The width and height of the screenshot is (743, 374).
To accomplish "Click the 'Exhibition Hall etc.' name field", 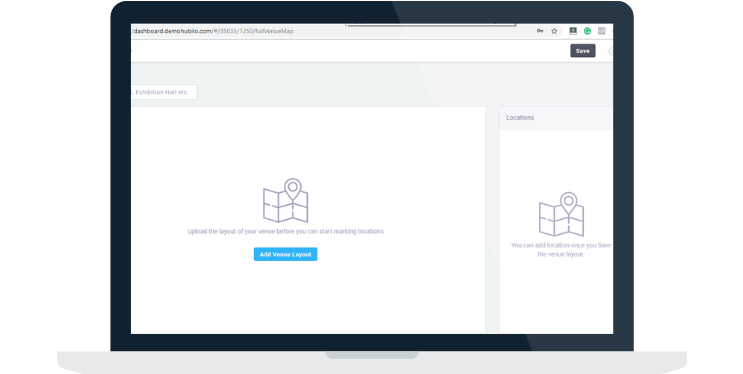I will [164, 92].
